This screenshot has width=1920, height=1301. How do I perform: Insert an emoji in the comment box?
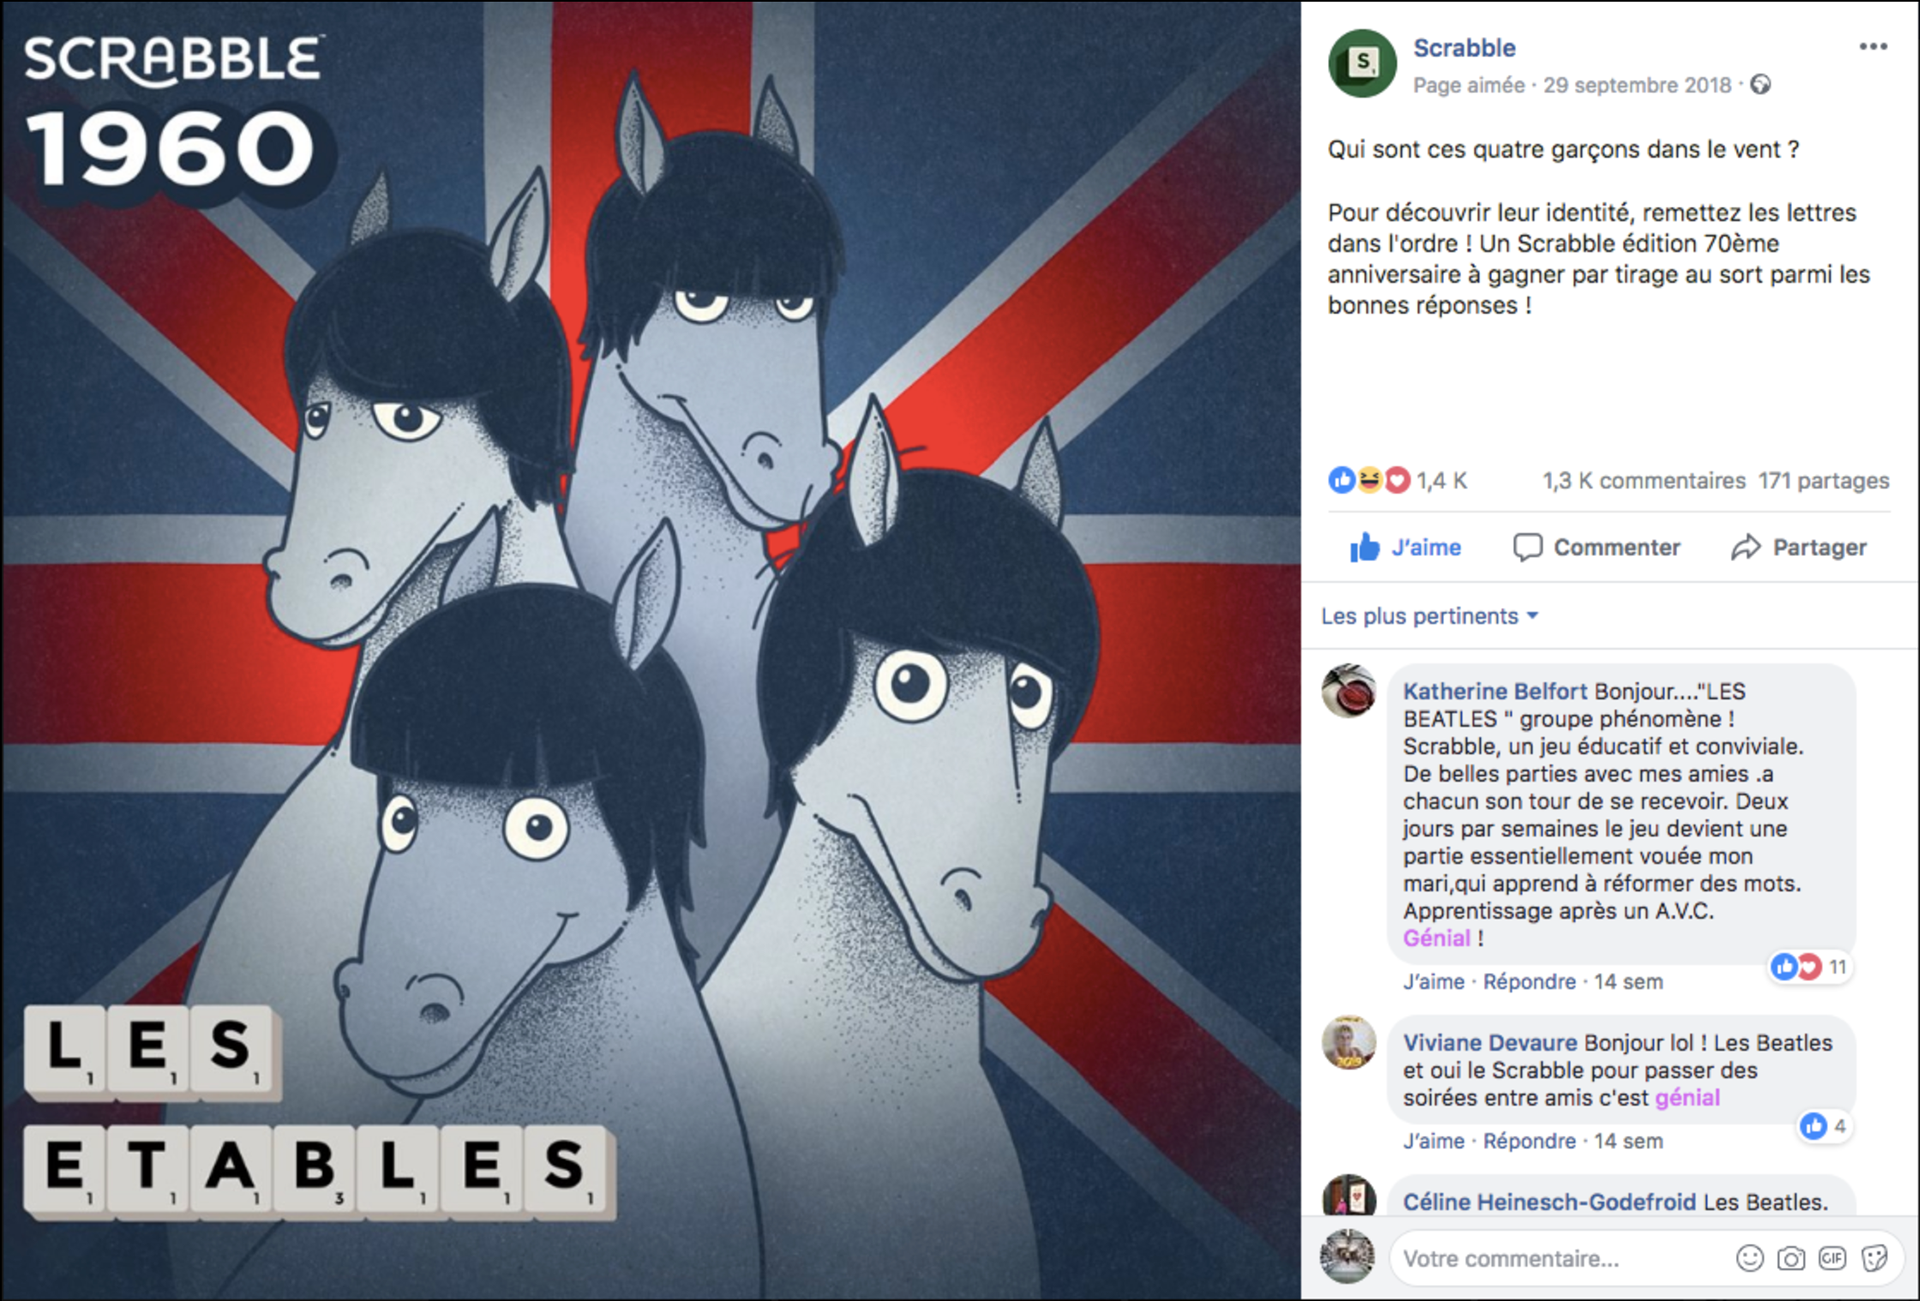click(x=1750, y=1258)
